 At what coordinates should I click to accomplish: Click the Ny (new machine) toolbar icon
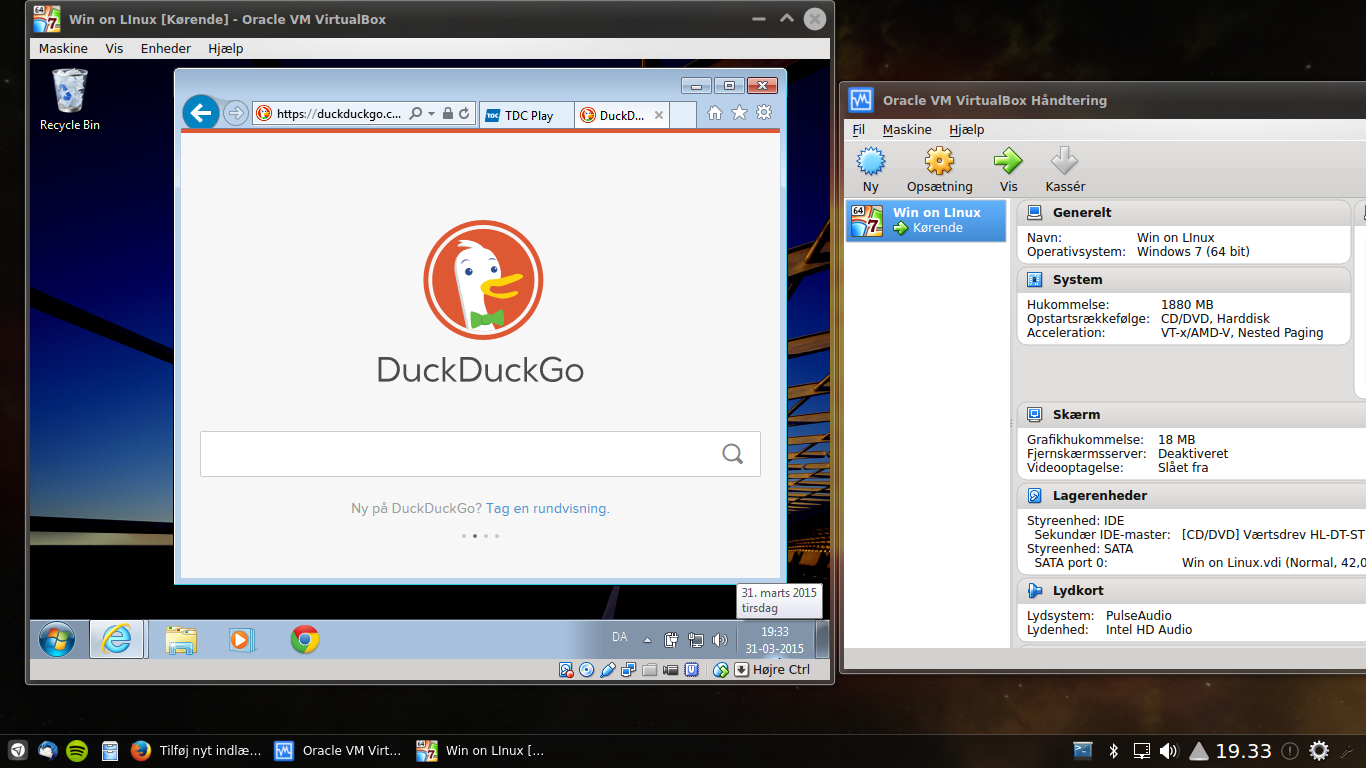point(871,161)
